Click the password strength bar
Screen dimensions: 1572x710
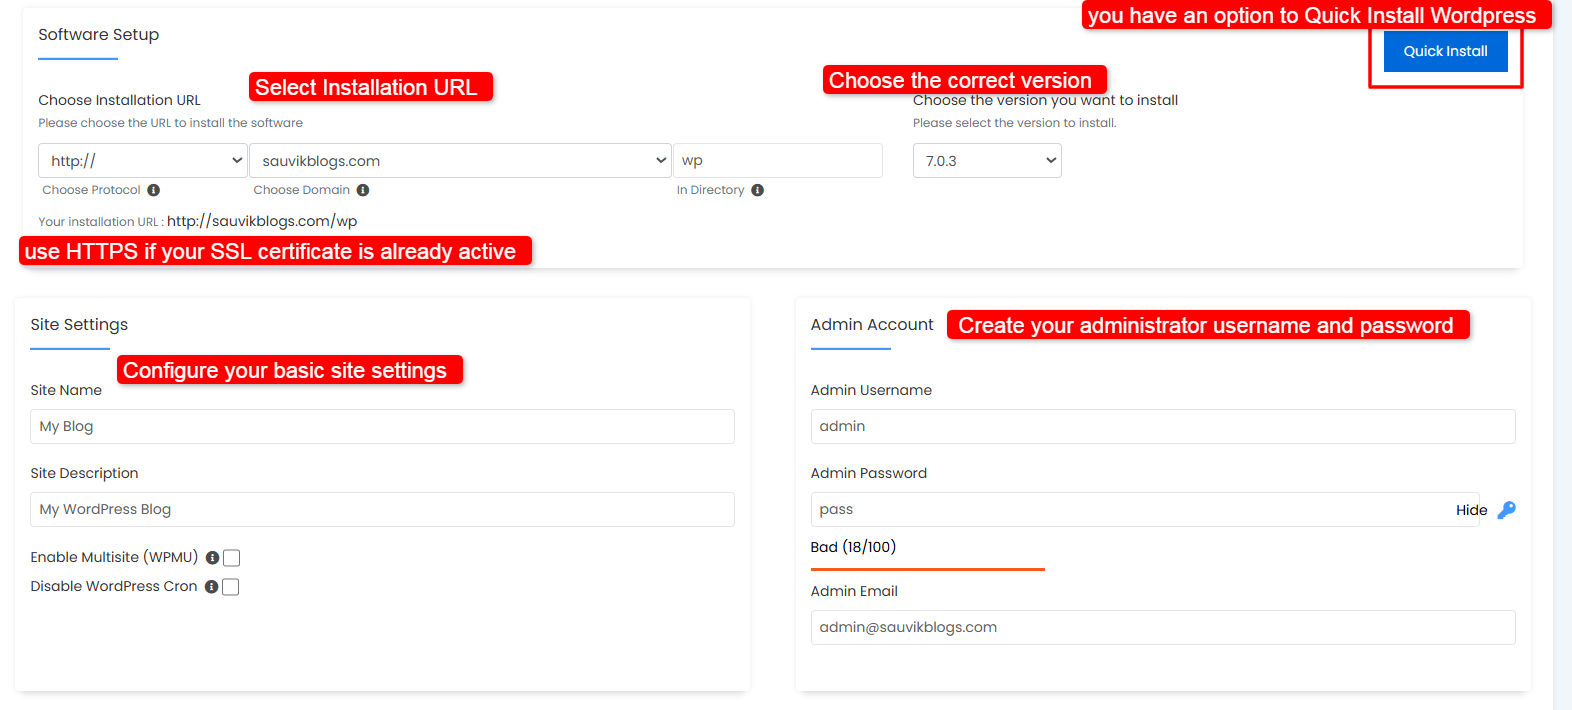pyautogui.click(x=928, y=569)
